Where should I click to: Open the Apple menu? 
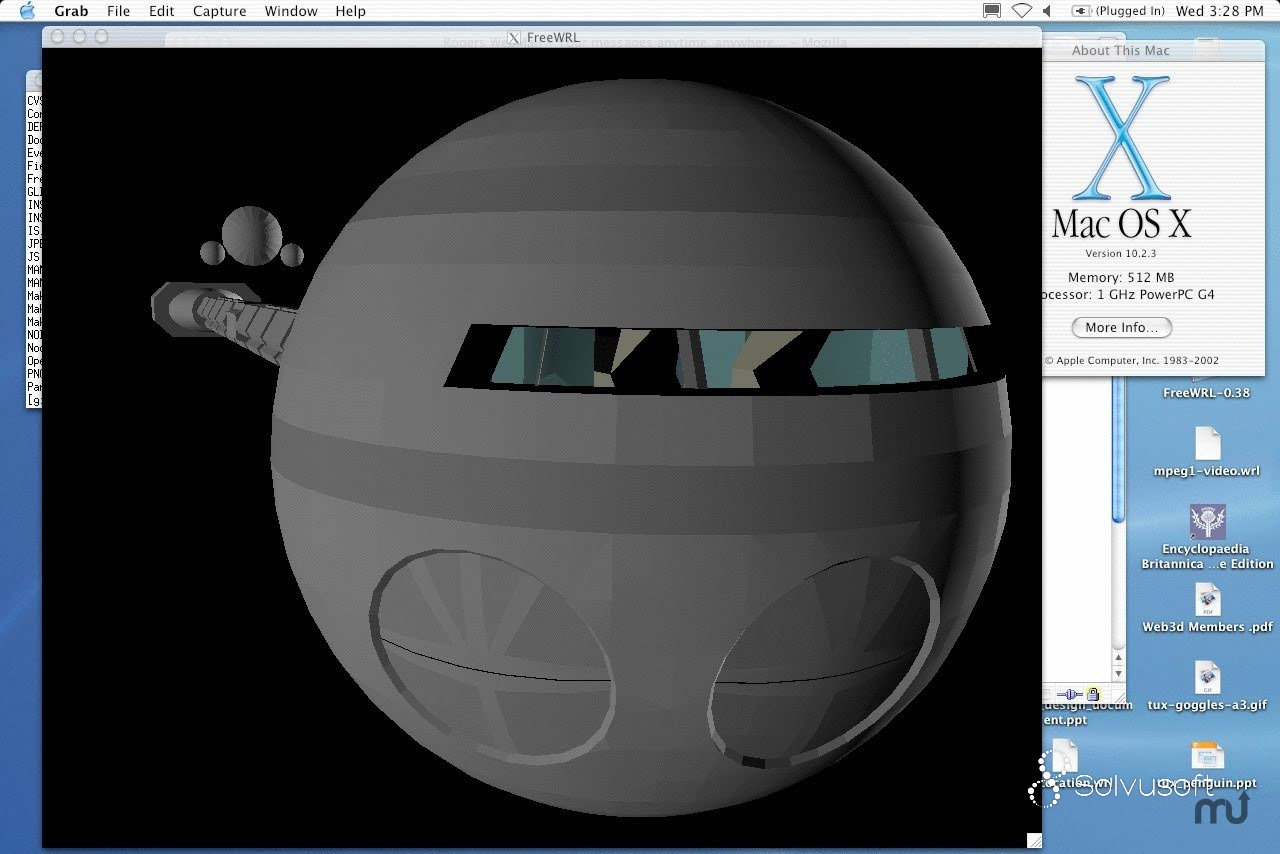[27, 11]
